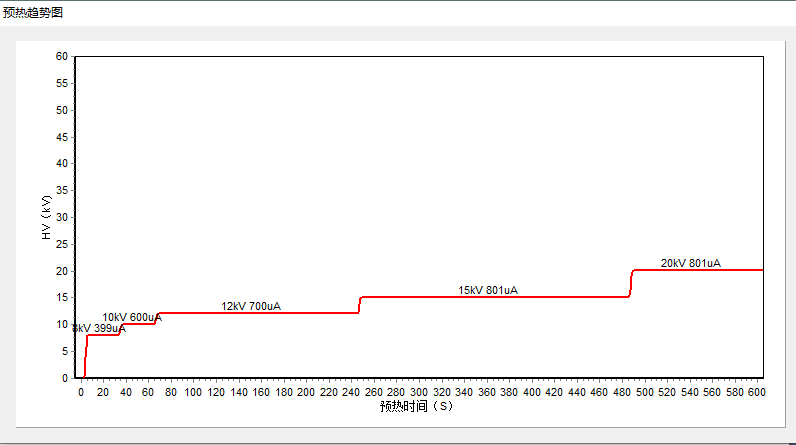This screenshot has height=445, width=796.
Task: Click the 45 tick on the HV axis
Action: pyautogui.click(x=61, y=137)
